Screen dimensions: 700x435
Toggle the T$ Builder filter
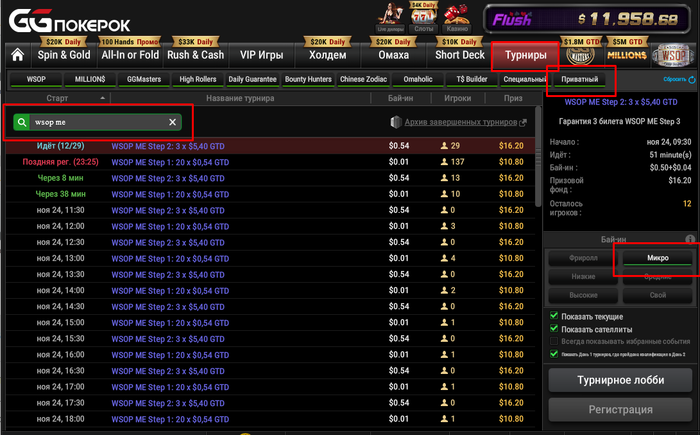tap(471, 79)
